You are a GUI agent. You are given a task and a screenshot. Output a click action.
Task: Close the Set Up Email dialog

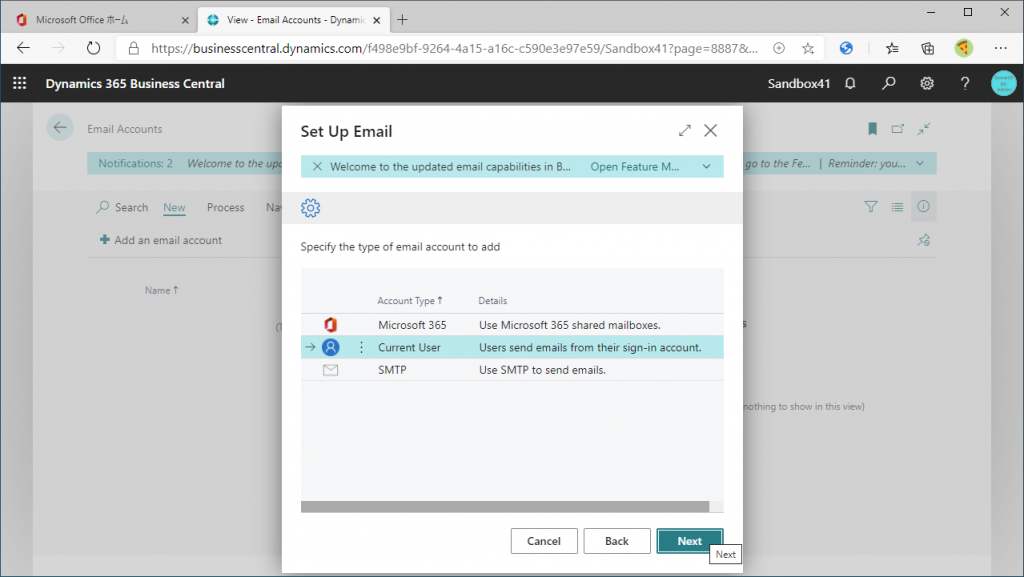tap(711, 131)
